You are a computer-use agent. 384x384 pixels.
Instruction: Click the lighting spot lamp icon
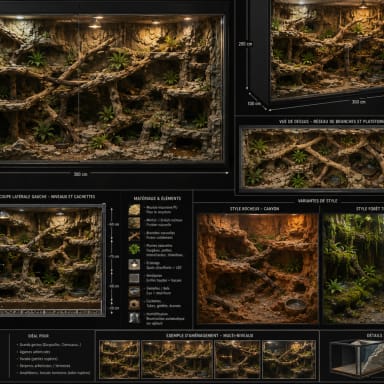[x=134, y=264]
